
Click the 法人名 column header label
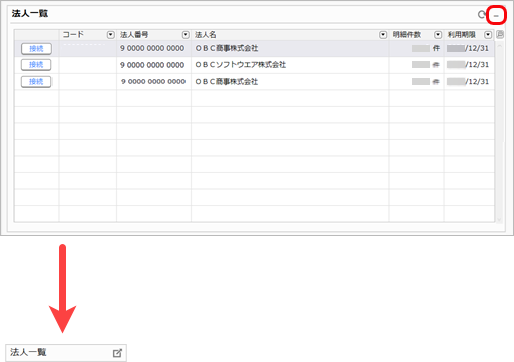coord(206,35)
